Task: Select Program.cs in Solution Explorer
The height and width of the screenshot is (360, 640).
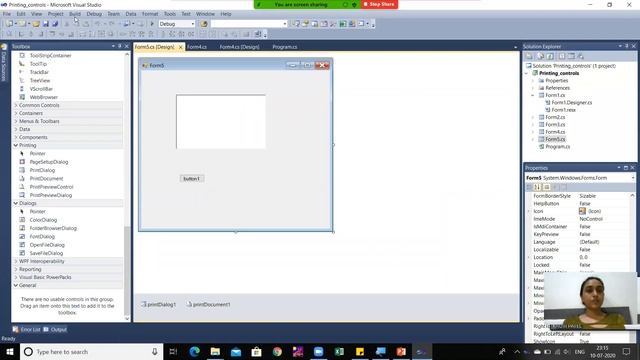Action: tap(558, 147)
